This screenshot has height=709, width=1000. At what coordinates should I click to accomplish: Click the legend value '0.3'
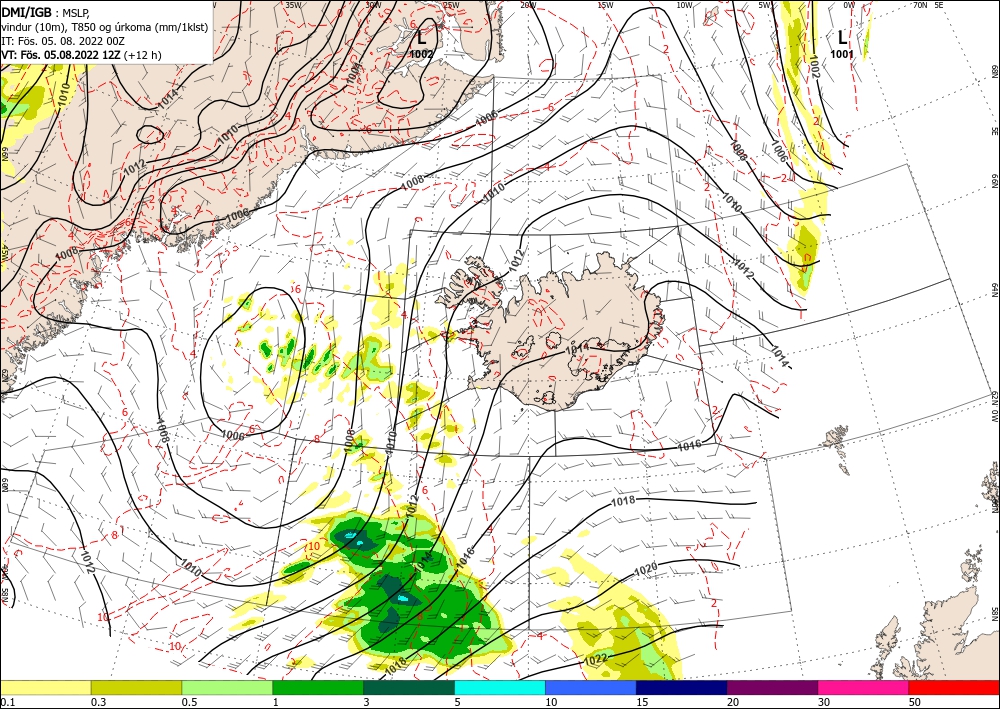pyautogui.click(x=98, y=702)
